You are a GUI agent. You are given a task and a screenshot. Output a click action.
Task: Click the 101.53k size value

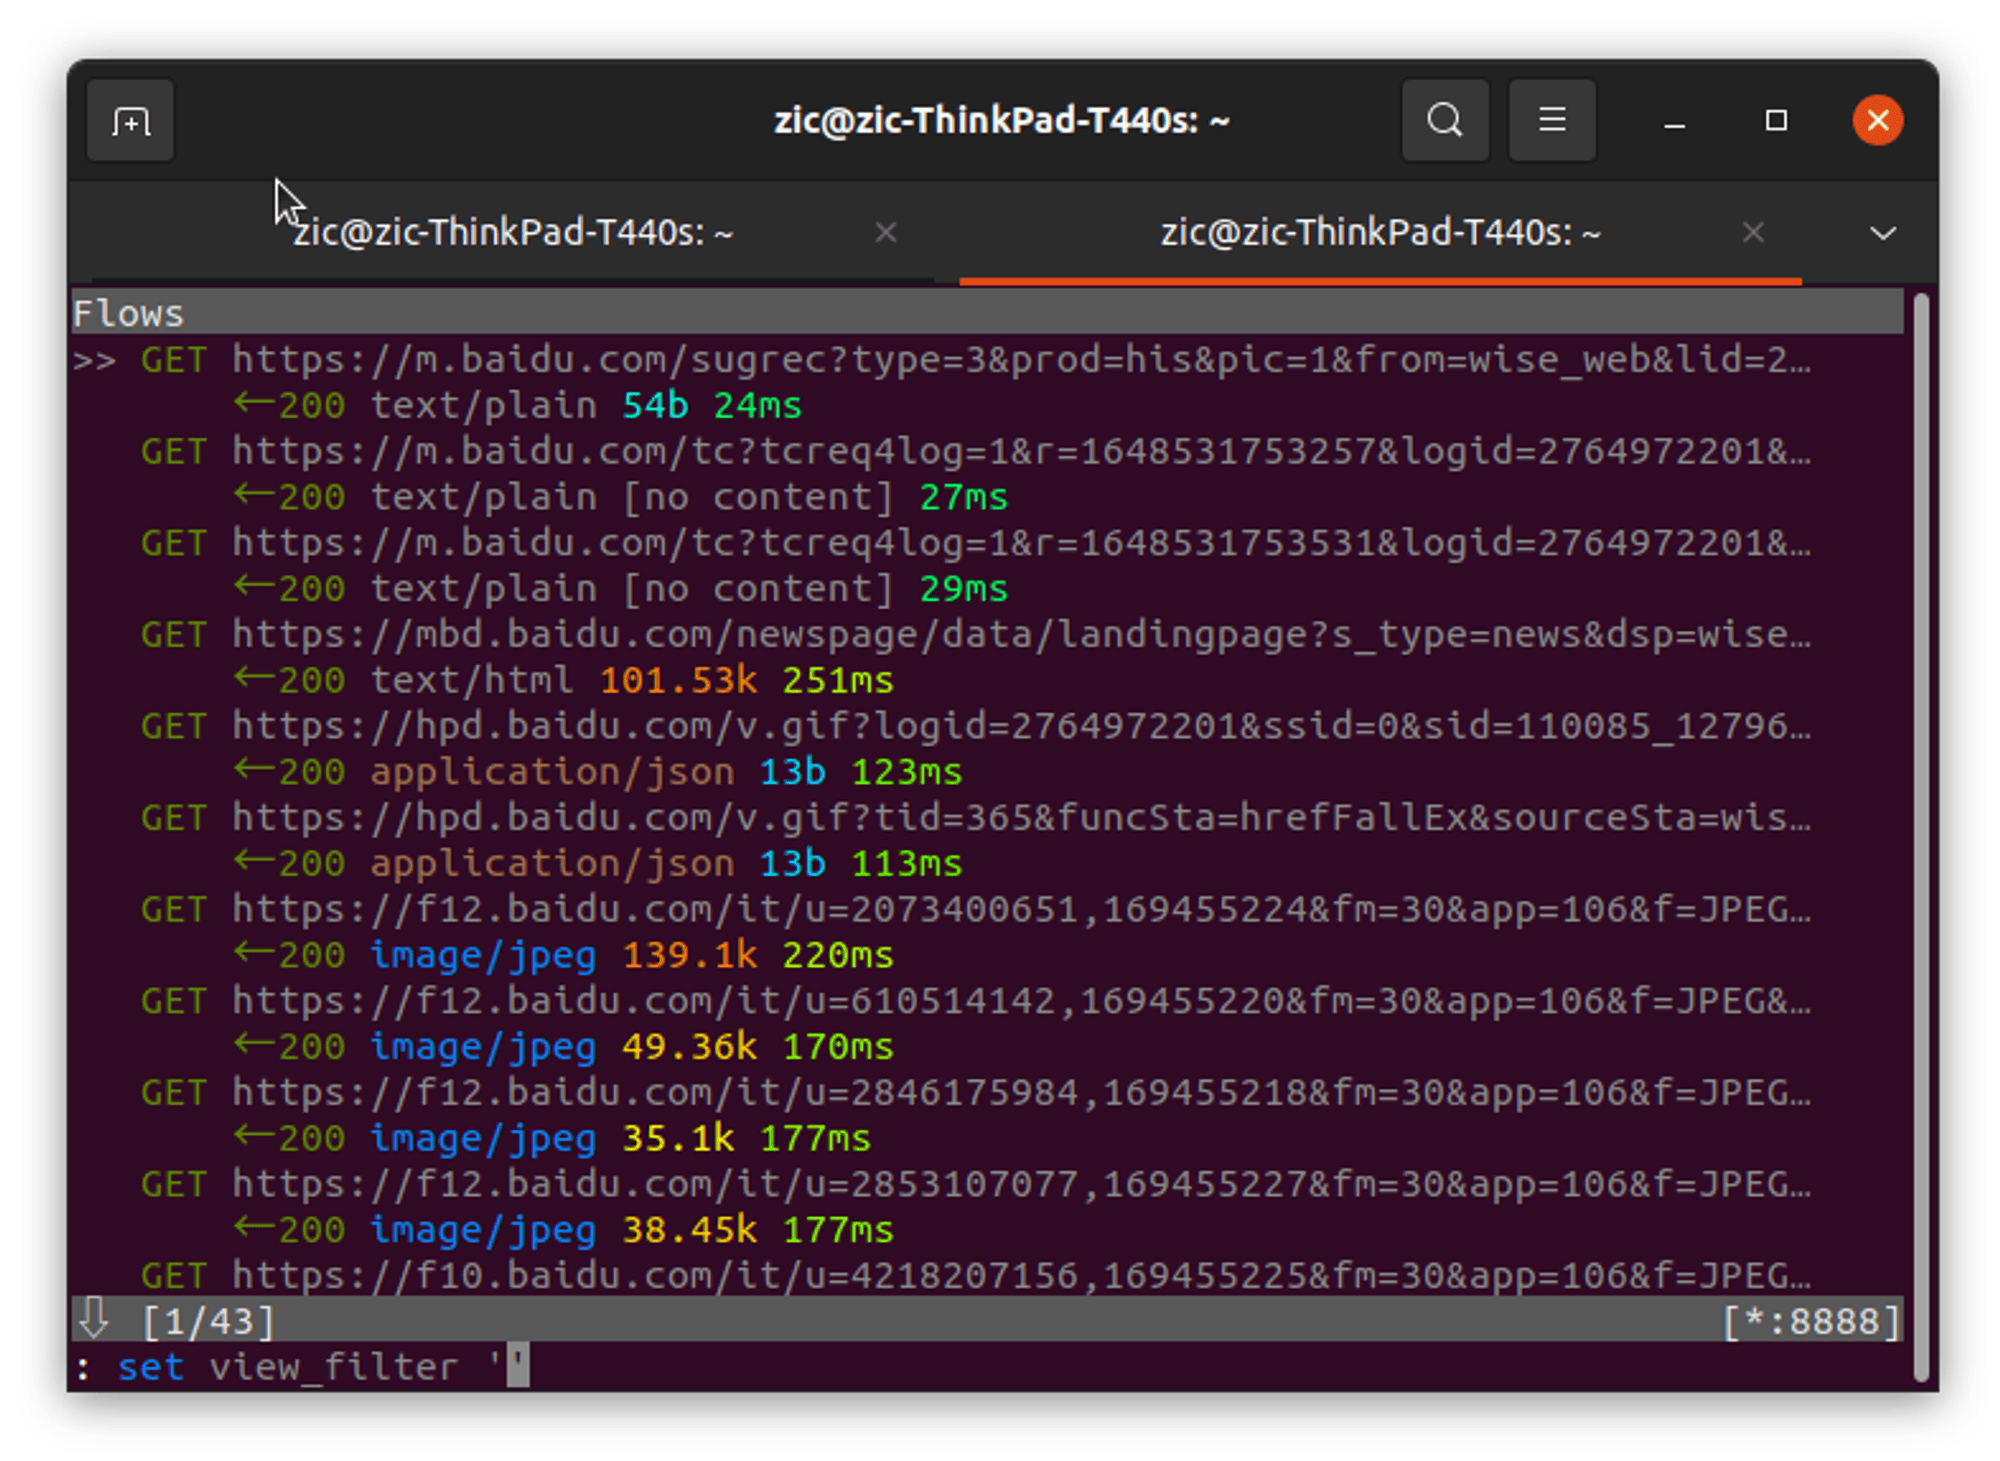[679, 680]
